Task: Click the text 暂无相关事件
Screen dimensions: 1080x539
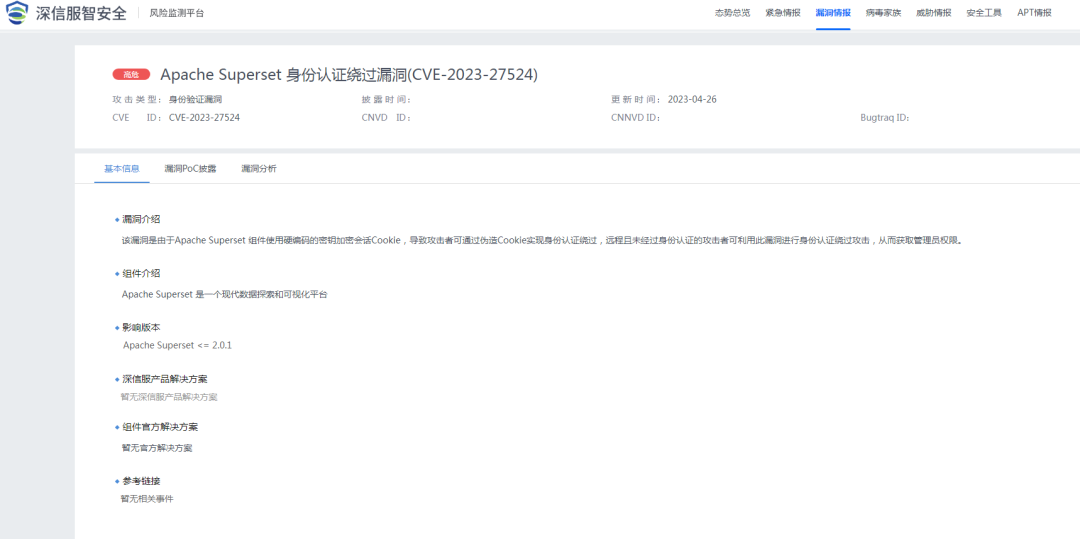Action: point(147,498)
